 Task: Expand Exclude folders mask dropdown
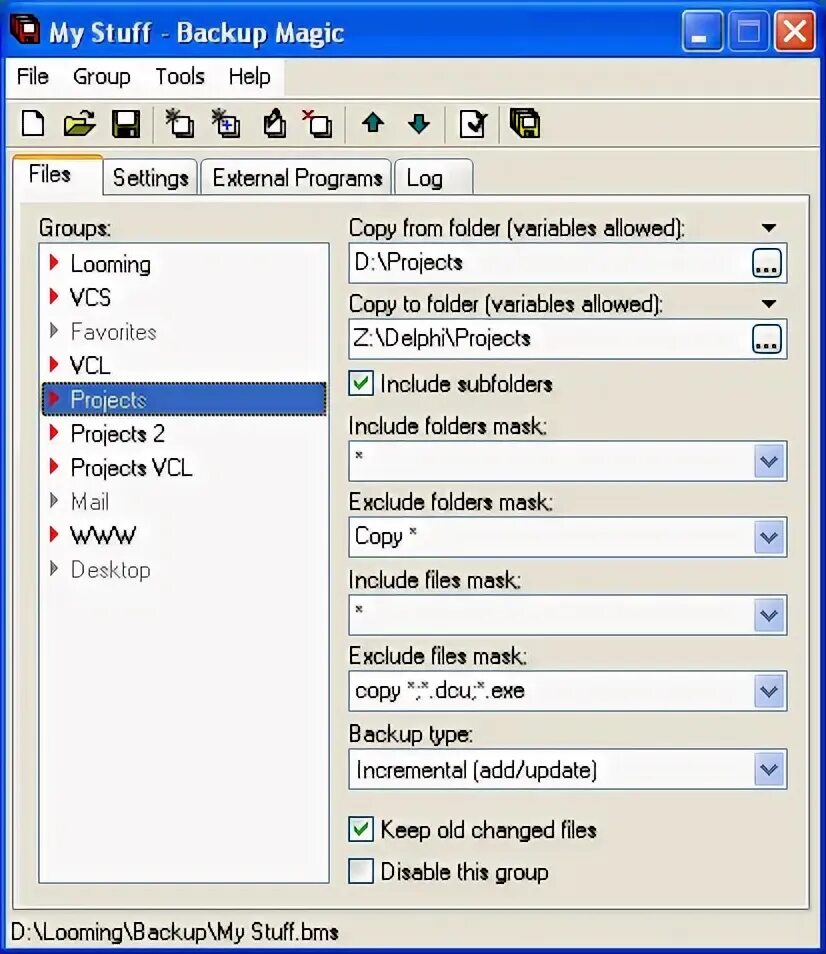pos(769,537)
